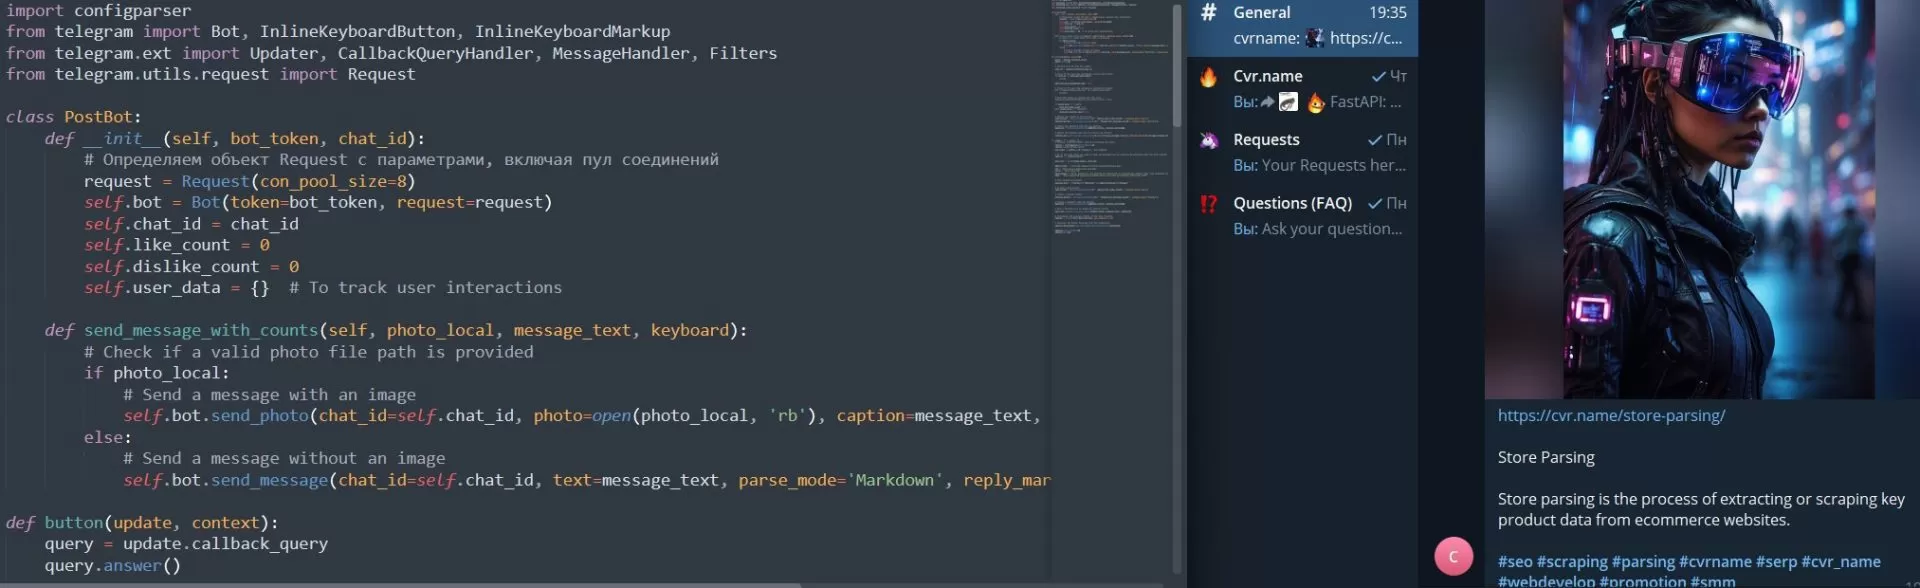
Task: Open the Questions (FAQ) topic
Action: point(1302,216)
